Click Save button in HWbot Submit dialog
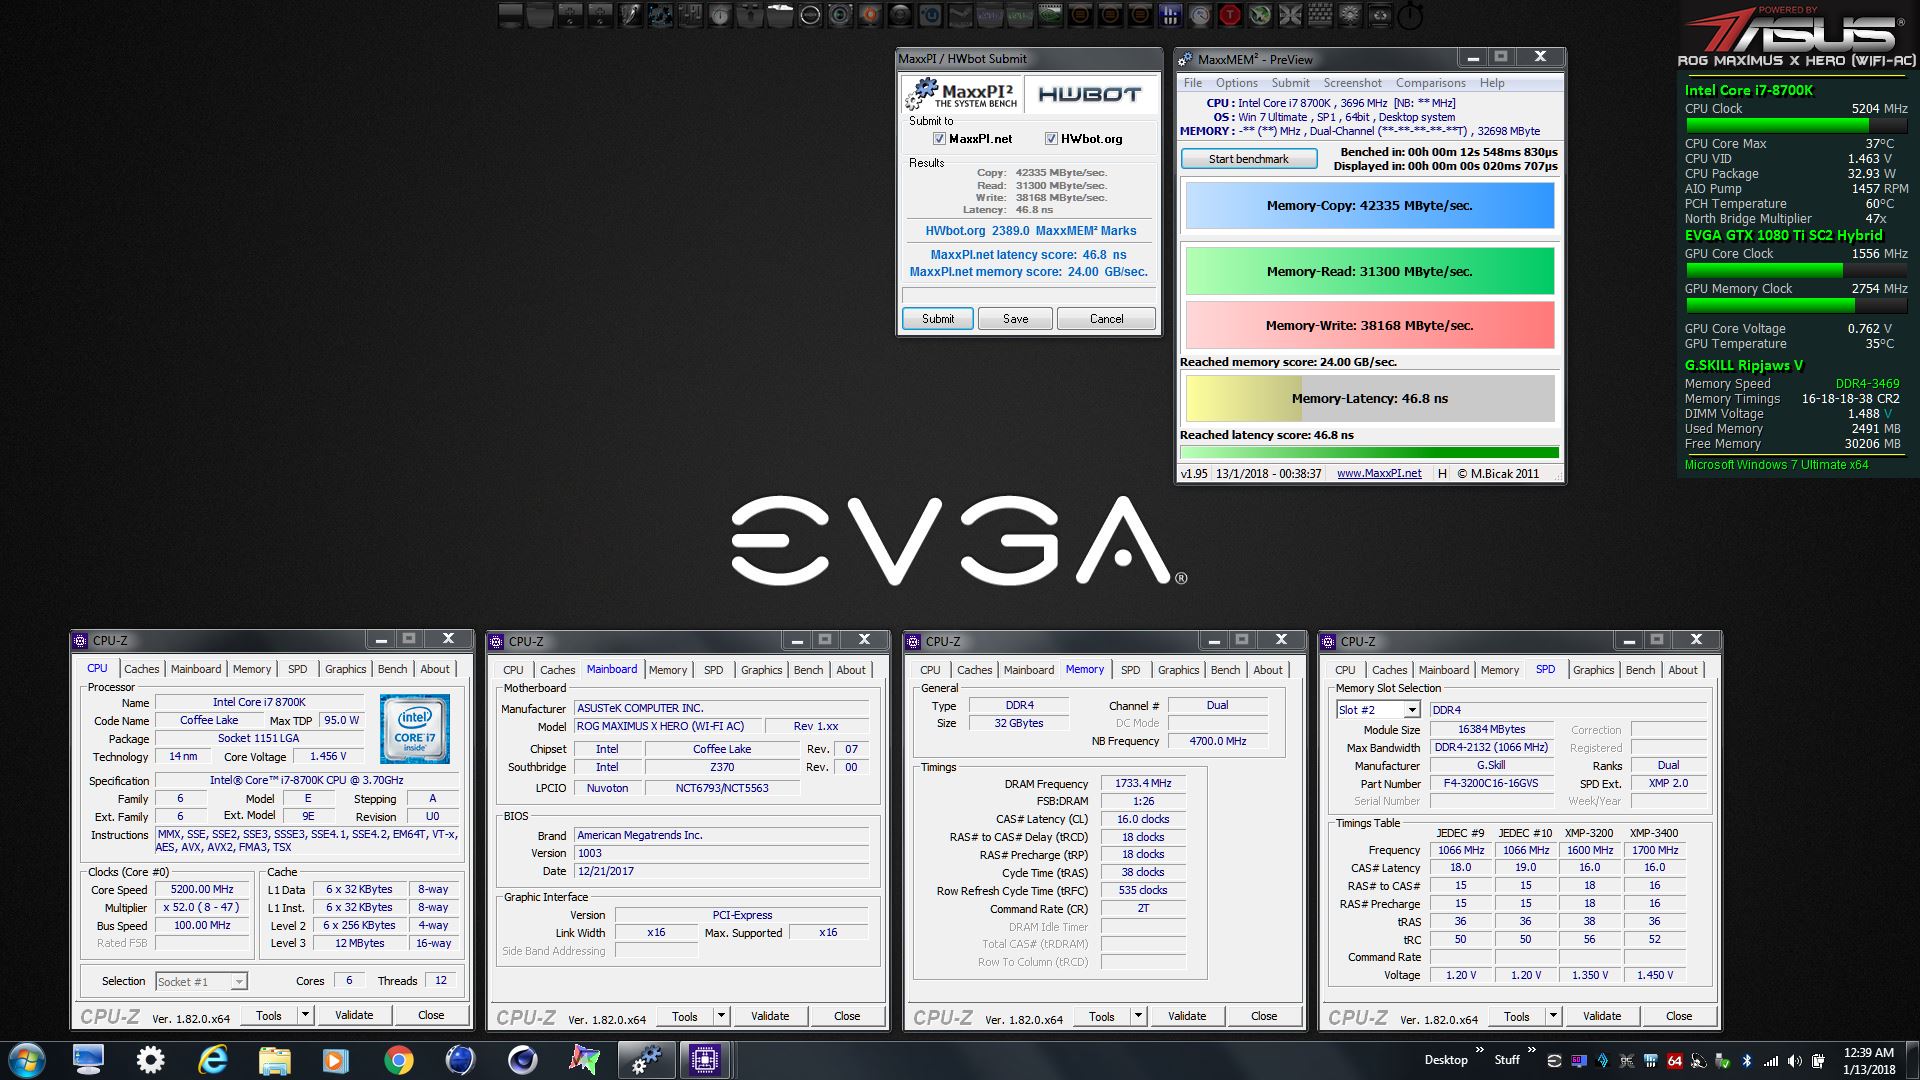 [1015, 319]
